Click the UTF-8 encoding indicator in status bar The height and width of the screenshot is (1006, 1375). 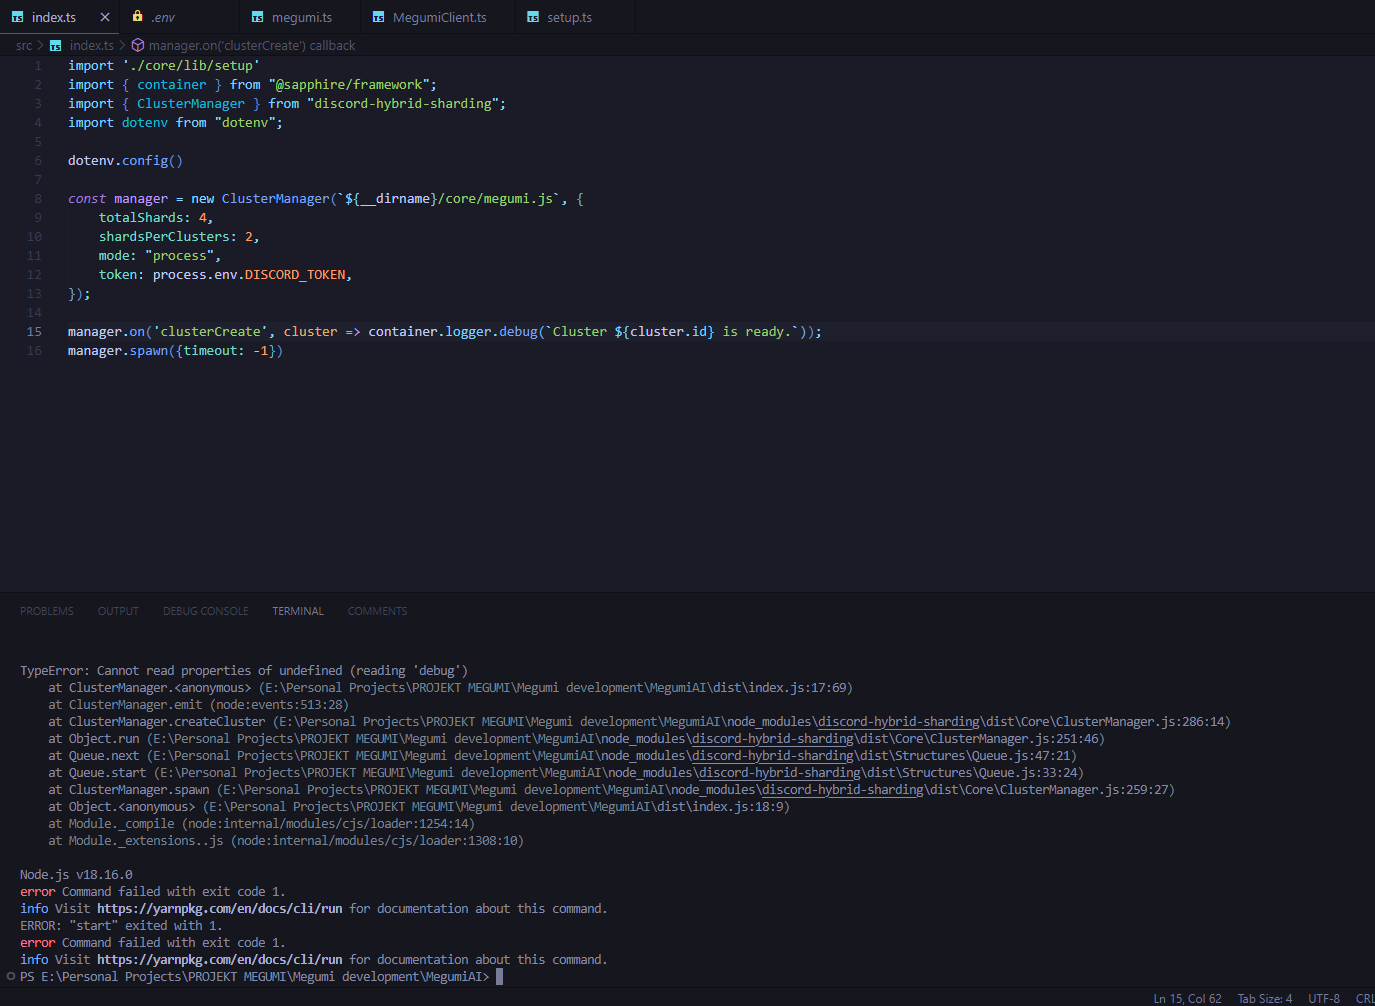pos(1323,997)
